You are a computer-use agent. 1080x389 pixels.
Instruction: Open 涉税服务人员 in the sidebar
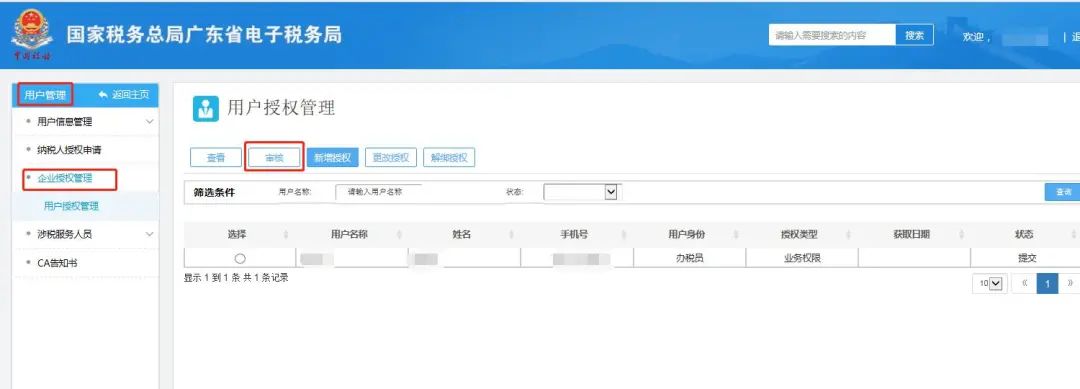point(64,234)
